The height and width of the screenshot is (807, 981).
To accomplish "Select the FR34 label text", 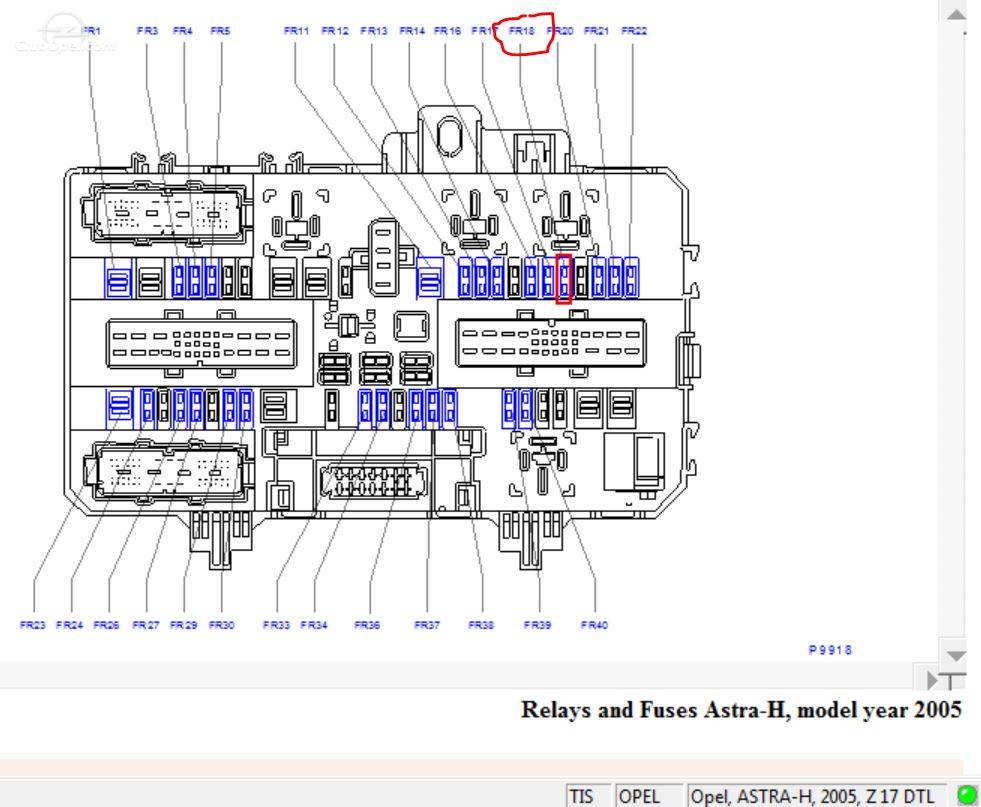I will tap(314, 624).
